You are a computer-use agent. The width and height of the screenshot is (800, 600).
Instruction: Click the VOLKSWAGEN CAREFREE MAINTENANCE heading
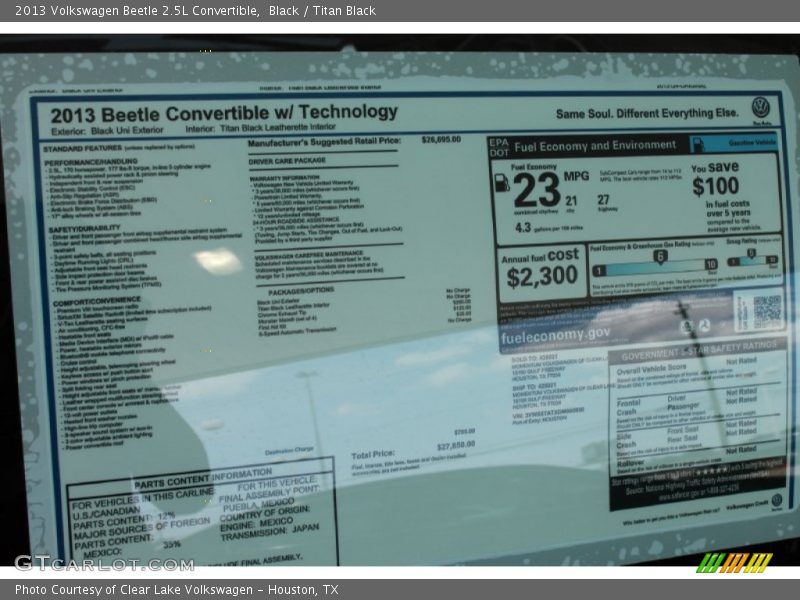pyautogui.click(x=308, y=255)
